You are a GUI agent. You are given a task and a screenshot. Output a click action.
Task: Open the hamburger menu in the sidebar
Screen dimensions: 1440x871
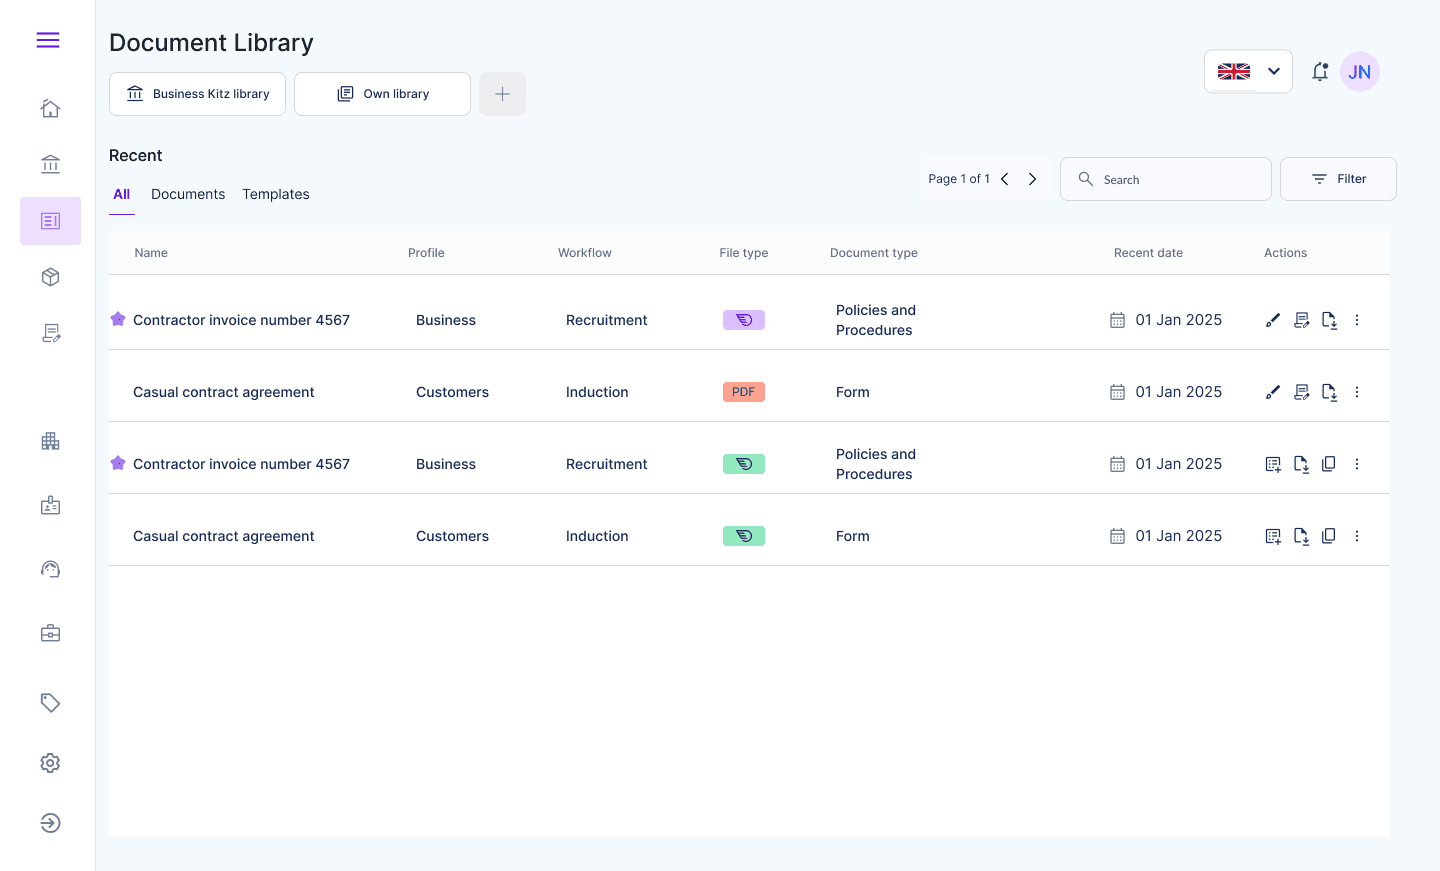[48, 40]
